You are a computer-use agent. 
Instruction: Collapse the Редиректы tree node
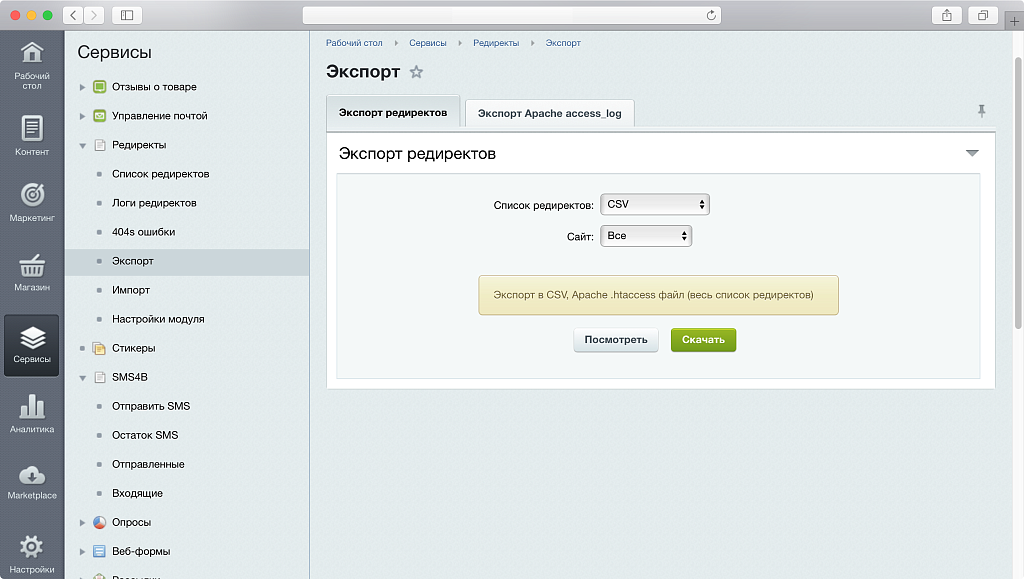[83, 145]
